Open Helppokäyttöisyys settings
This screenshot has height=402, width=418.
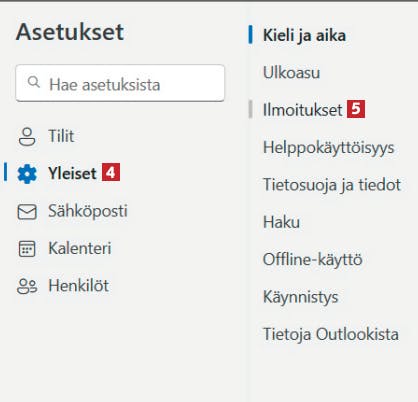(329, 148)
